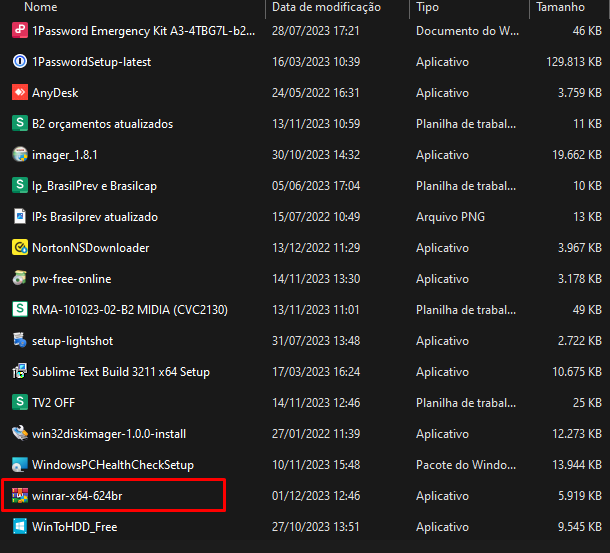Click the RMA-101023-02-B2 MIDIA spreadsheet icon
This screenshot has height=553, width=610.
click(20, 309)
